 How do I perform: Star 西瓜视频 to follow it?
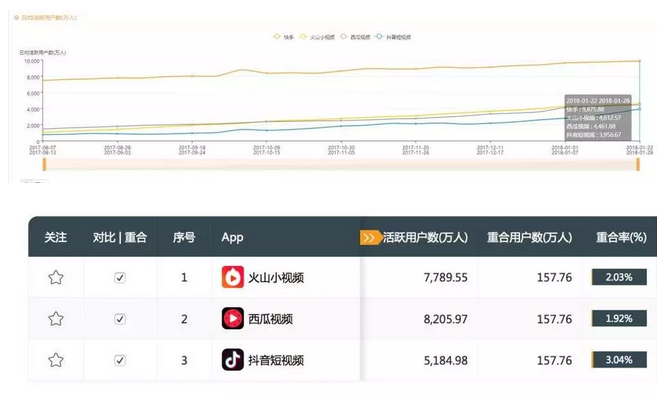point(56,319)
